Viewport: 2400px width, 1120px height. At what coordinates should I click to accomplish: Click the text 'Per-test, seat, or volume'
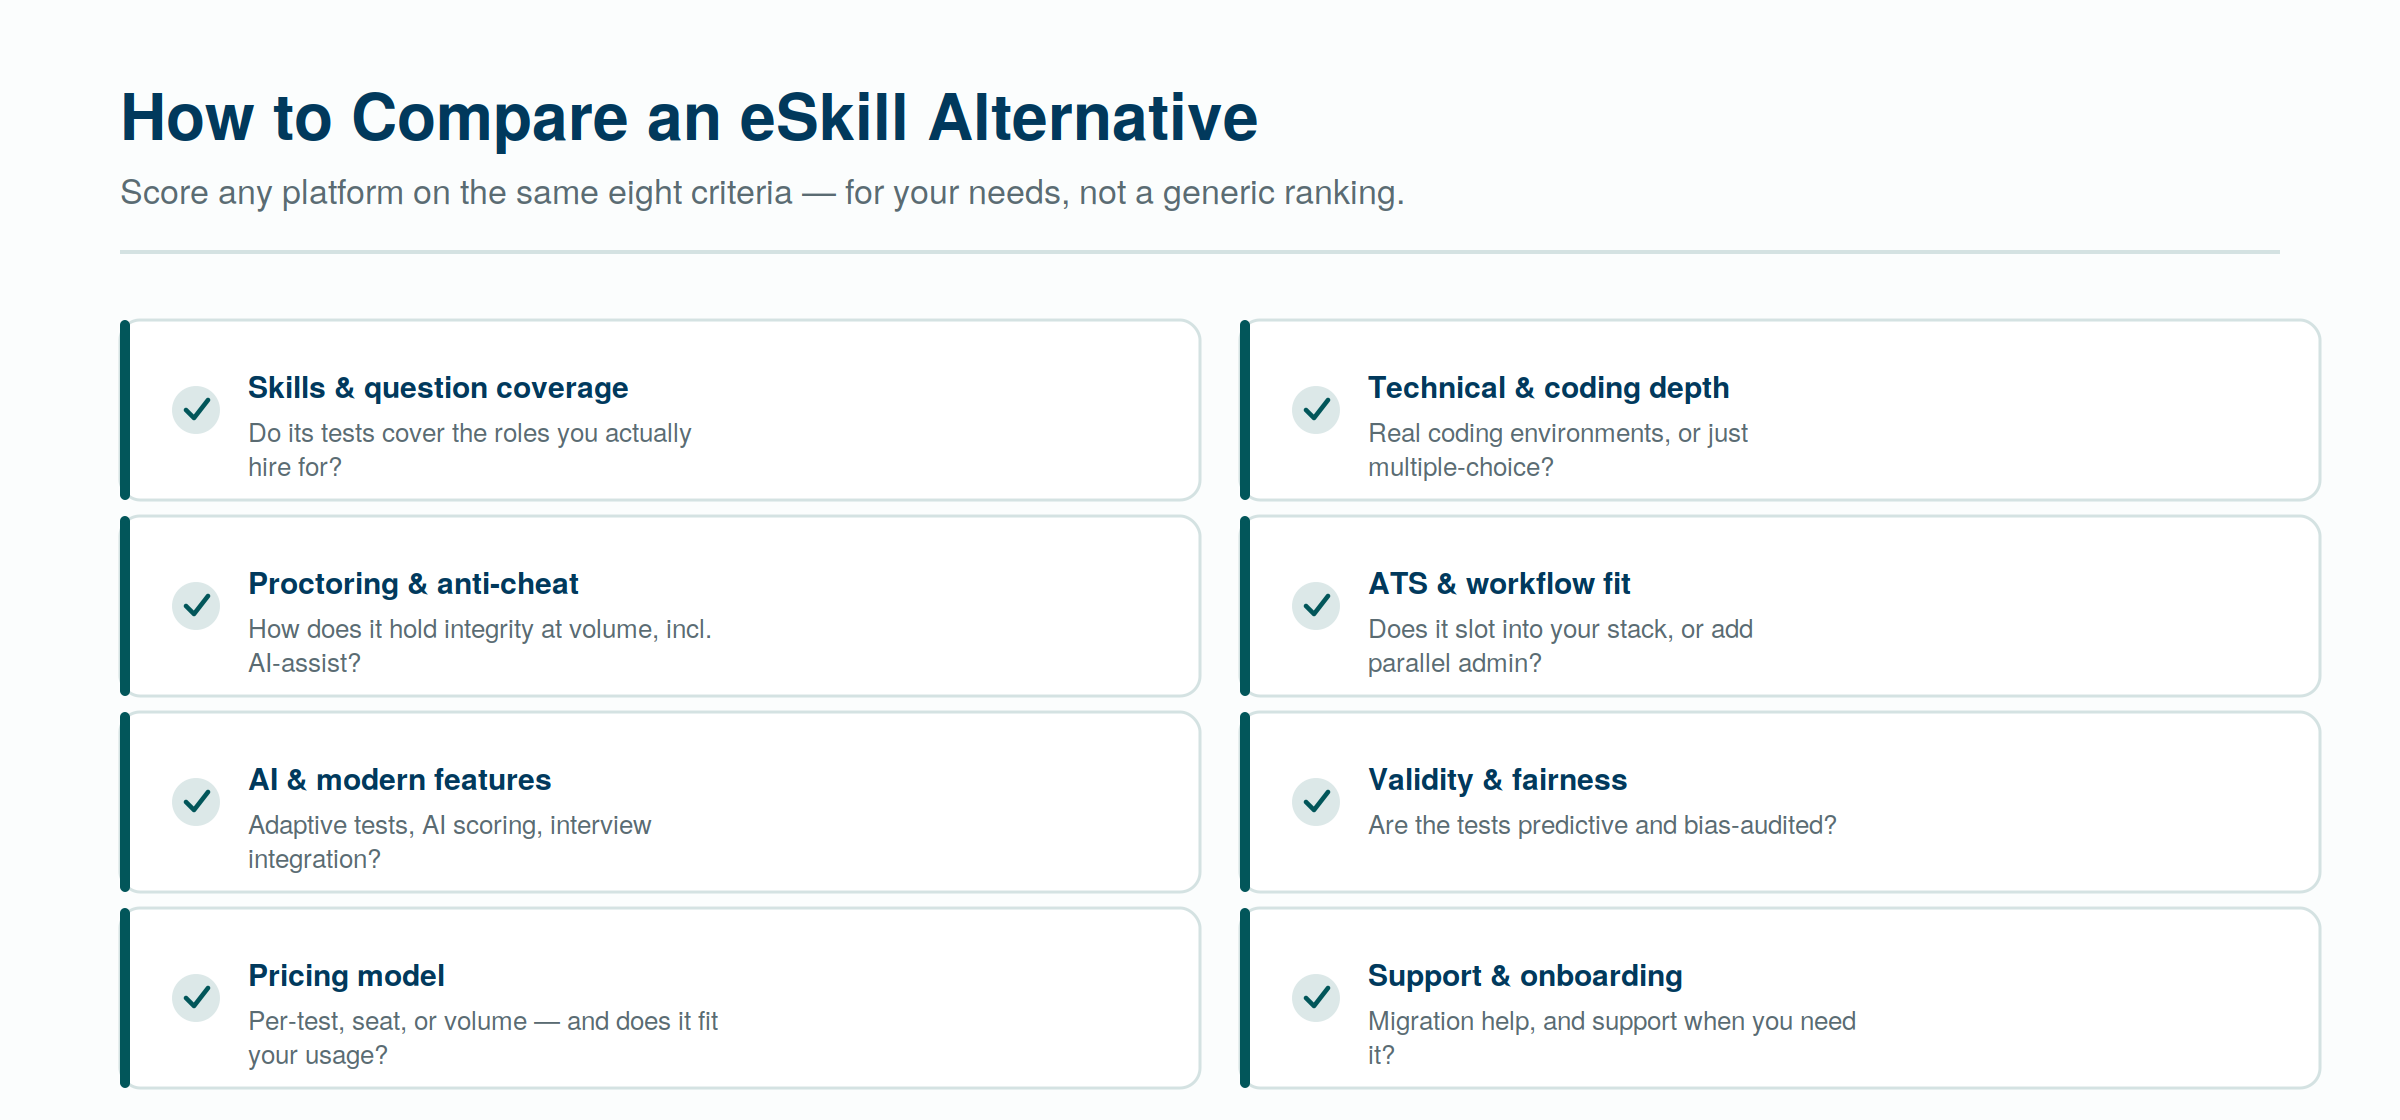tap(387, 1021)
